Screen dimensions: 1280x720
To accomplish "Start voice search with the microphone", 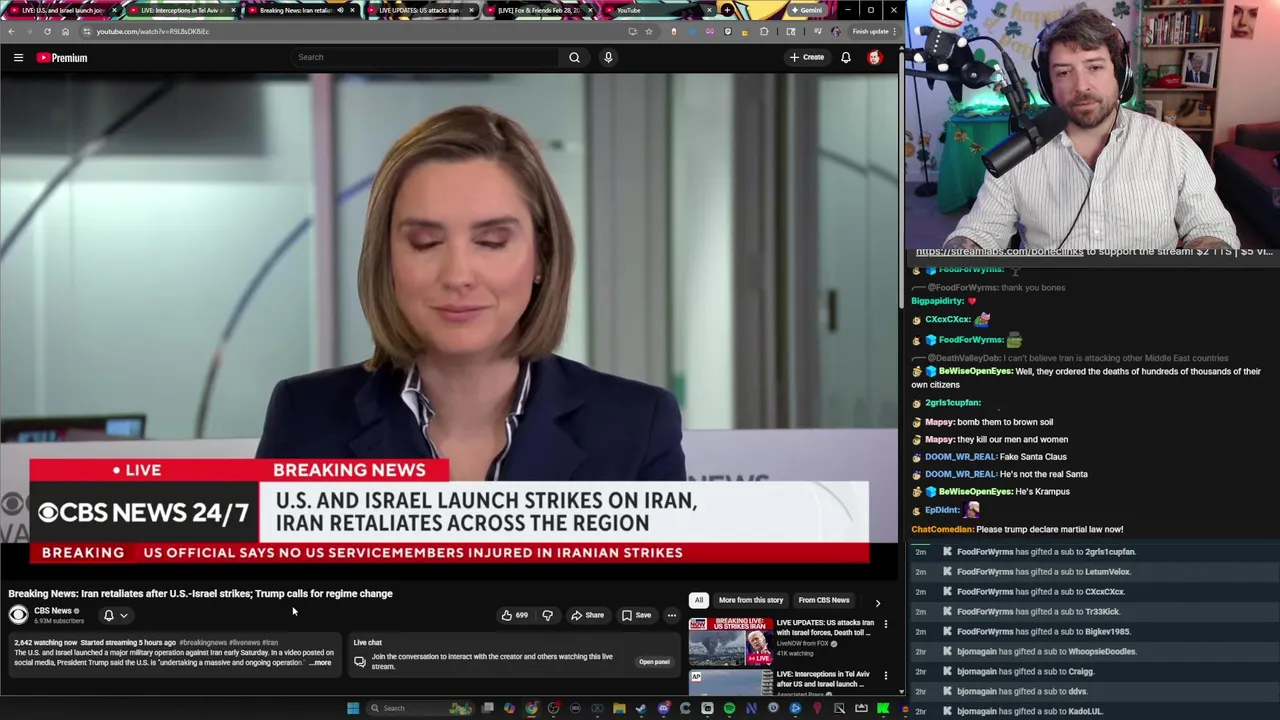I will point(608,57).
